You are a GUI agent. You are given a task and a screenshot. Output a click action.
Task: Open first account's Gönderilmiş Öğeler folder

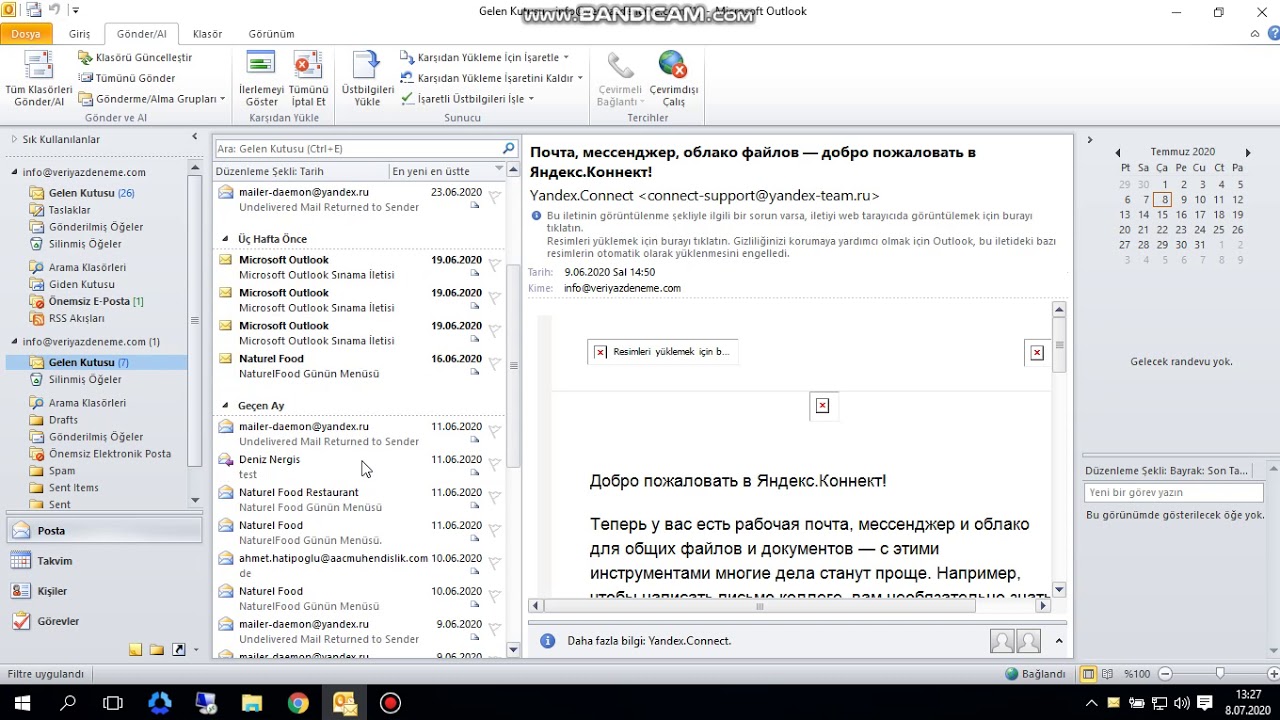(x=96, y=227)
